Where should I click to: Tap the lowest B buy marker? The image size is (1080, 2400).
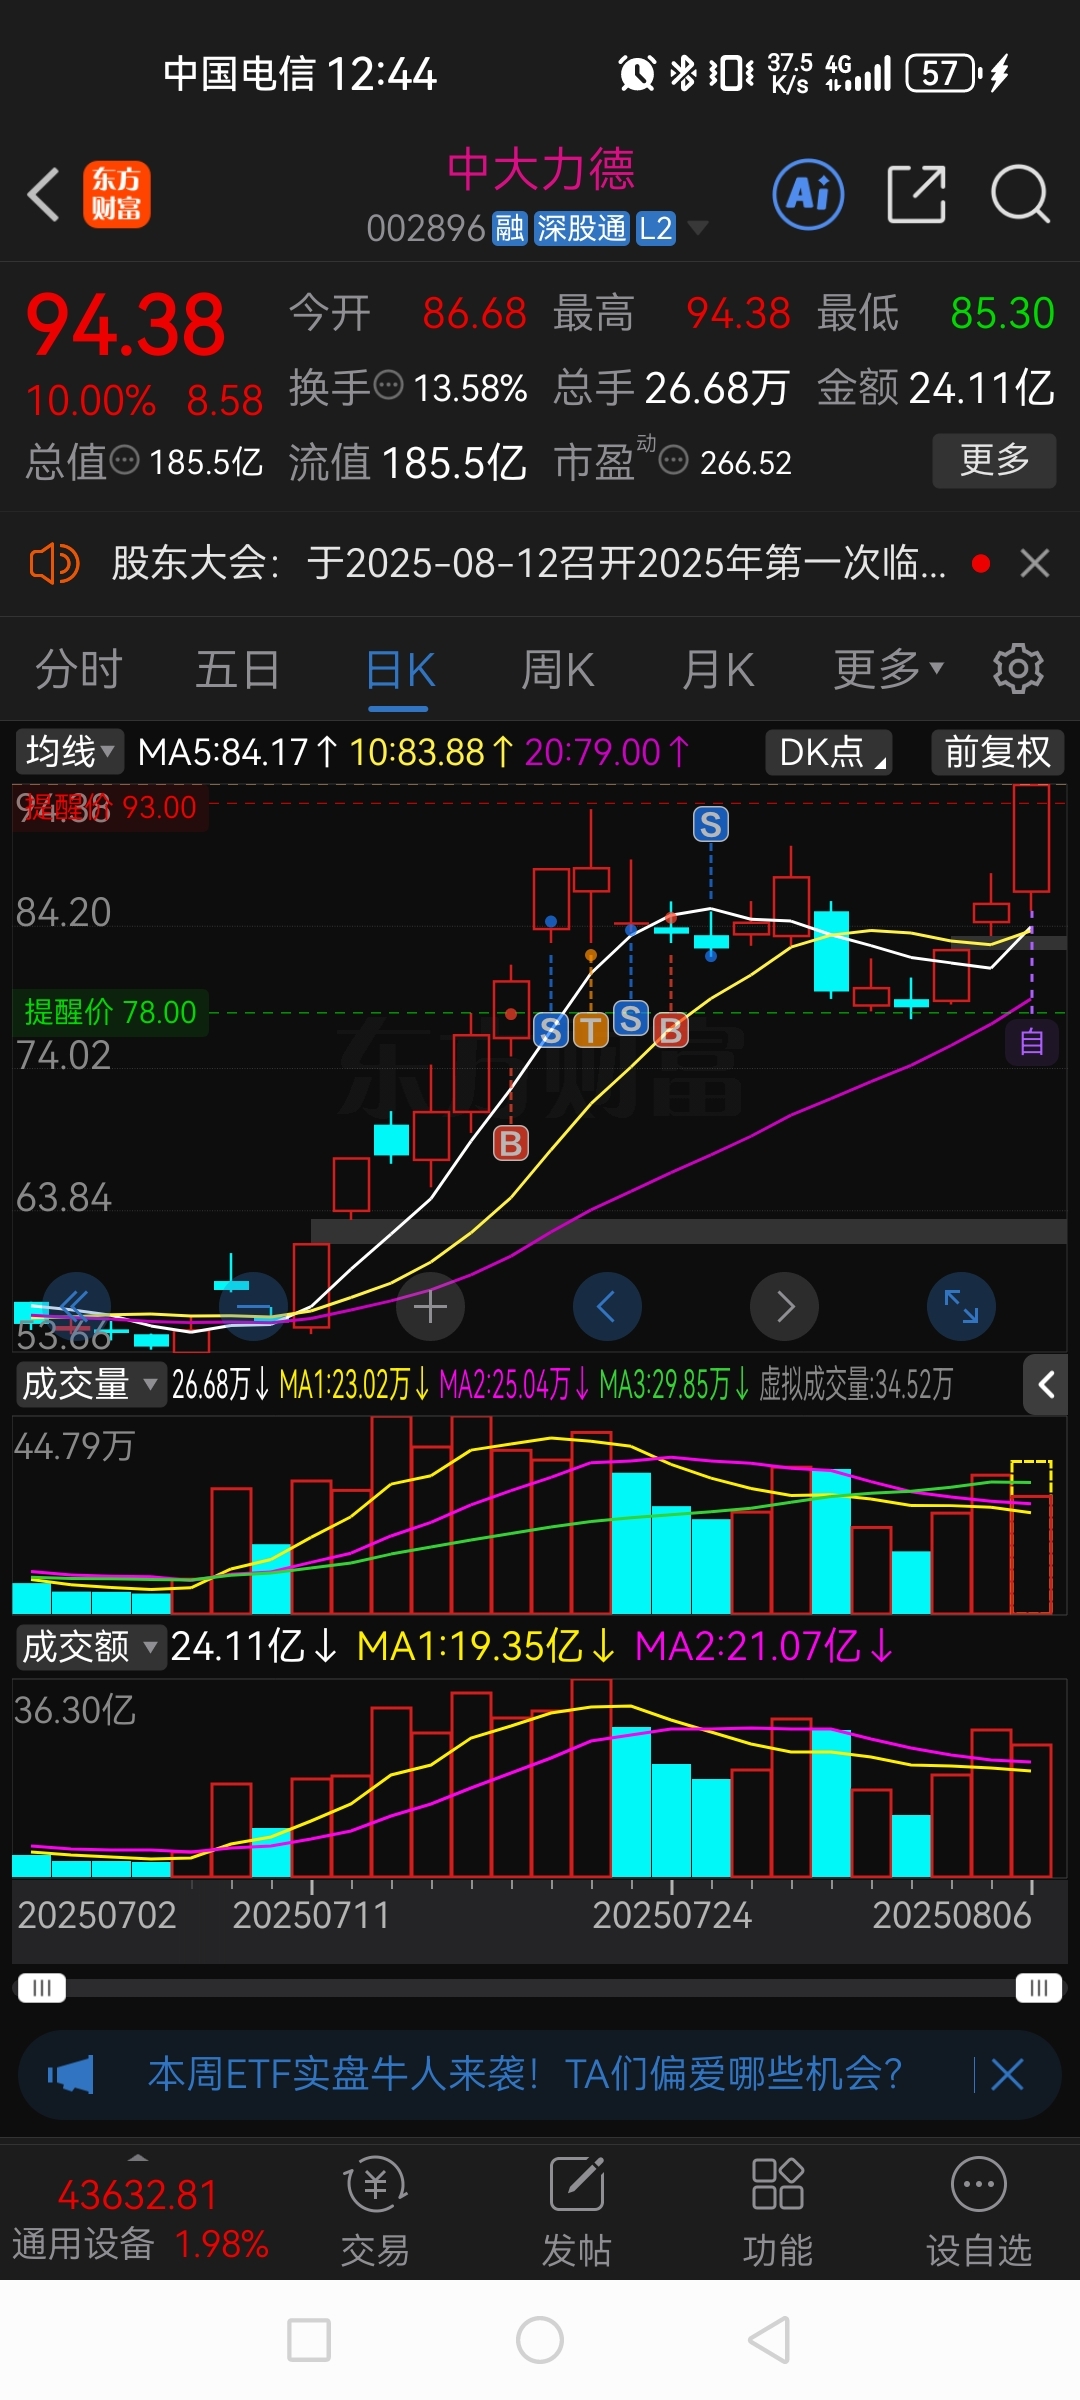511,1143
